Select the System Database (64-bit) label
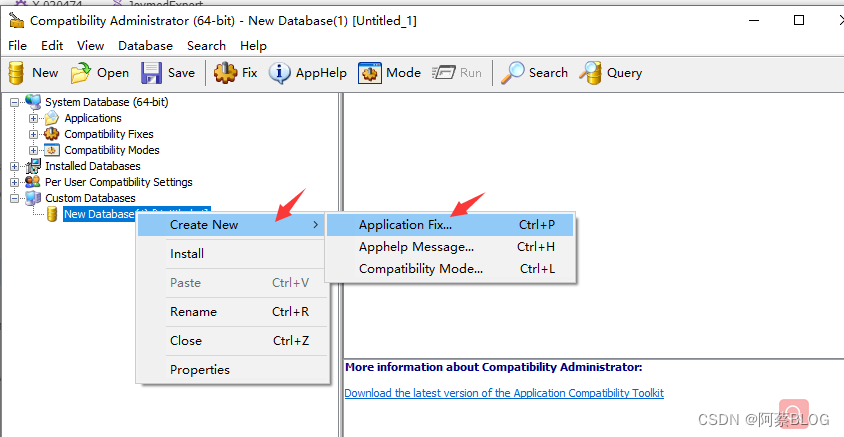The height and width of the screenshot is (437, 844). [107, 102]
